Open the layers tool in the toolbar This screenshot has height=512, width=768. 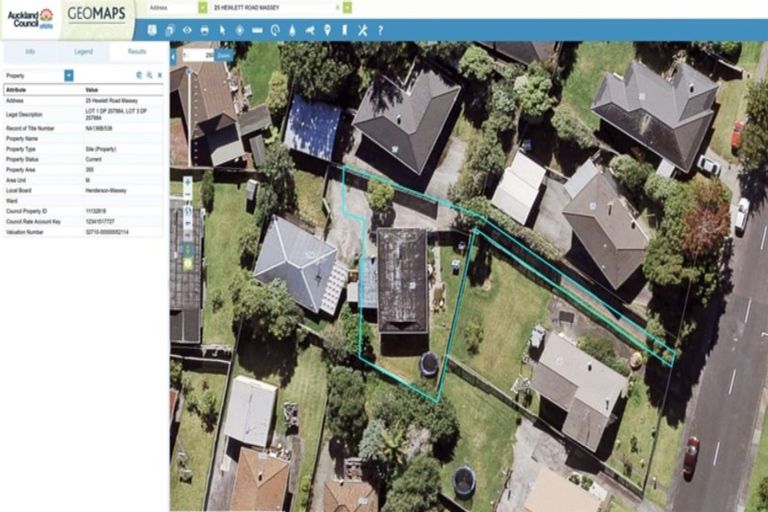[x=168, y=30]
